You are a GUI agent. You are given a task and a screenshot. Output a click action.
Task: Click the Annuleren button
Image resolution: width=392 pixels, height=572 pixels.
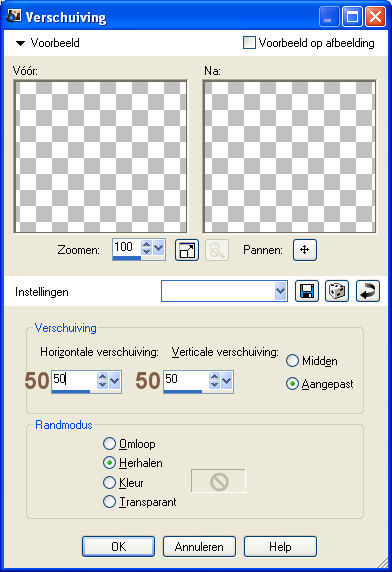pos(199,546)
